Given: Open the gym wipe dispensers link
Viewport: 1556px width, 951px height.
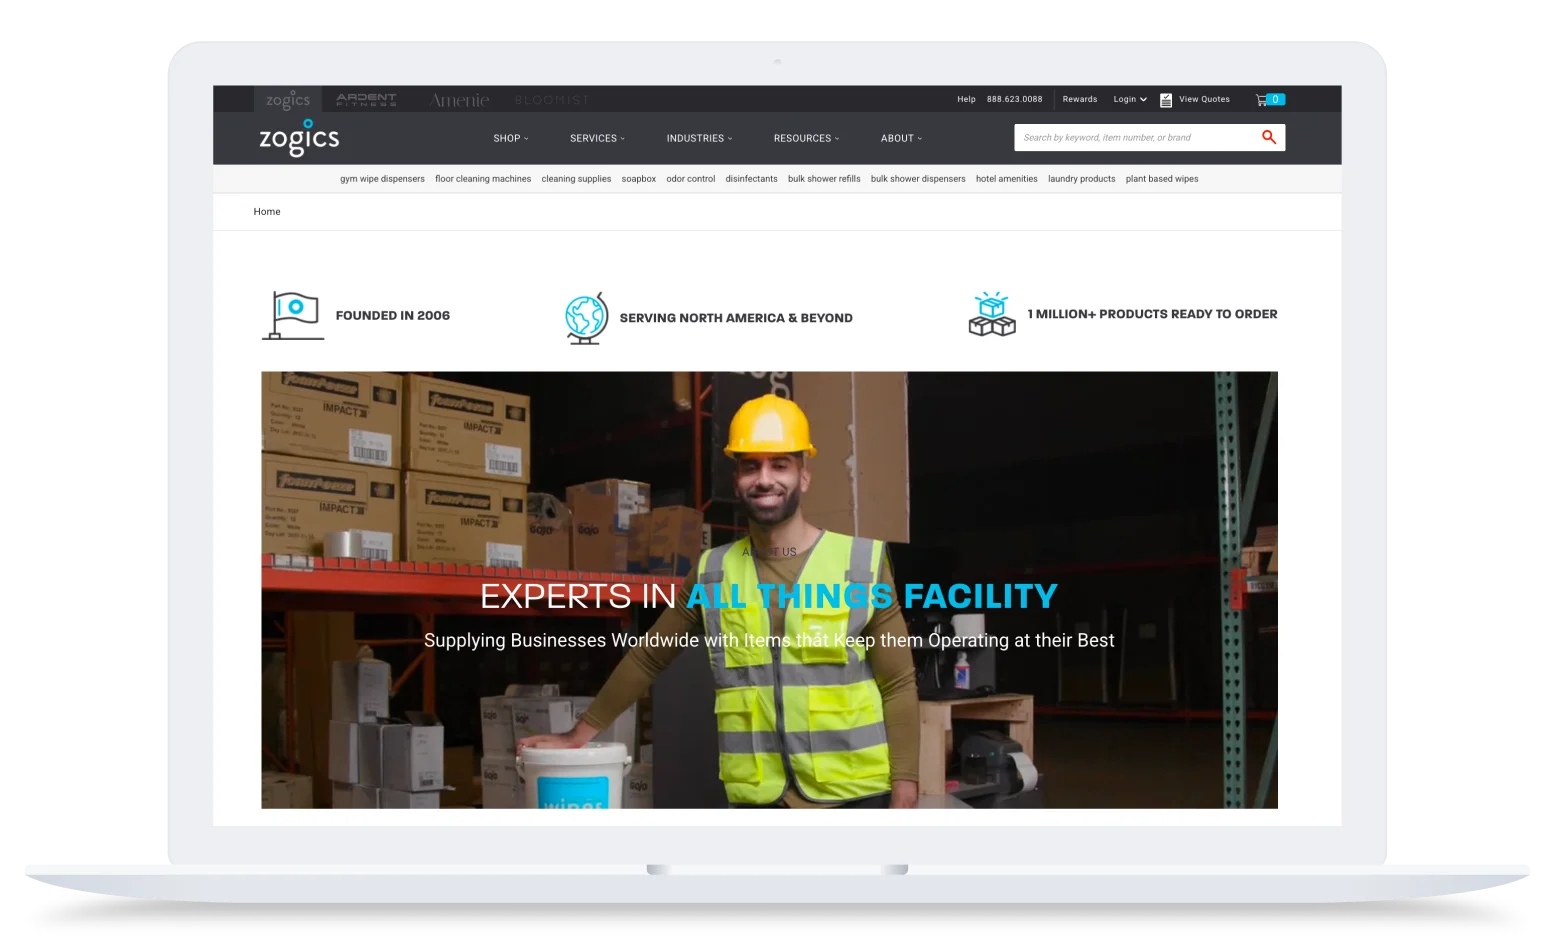Looking at the screenshot, I should coord(382,178).
